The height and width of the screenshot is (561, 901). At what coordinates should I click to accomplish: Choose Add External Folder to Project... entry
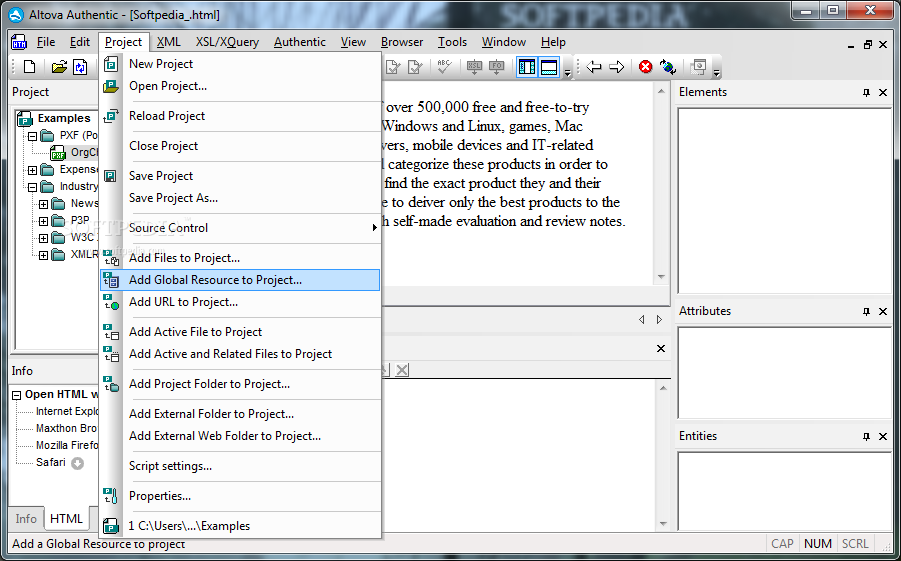tap(240, 413)
